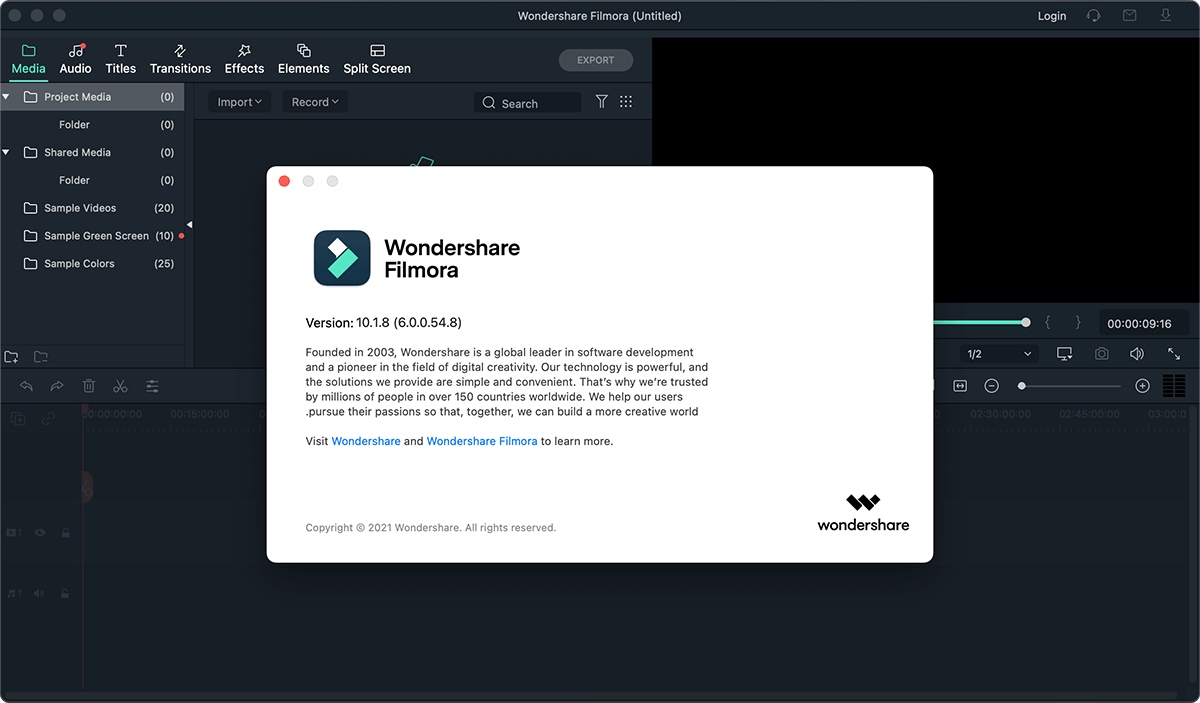Open the Record dropdown
Viewport: 1200px width, 703px height.
click(x=315, y=102)
